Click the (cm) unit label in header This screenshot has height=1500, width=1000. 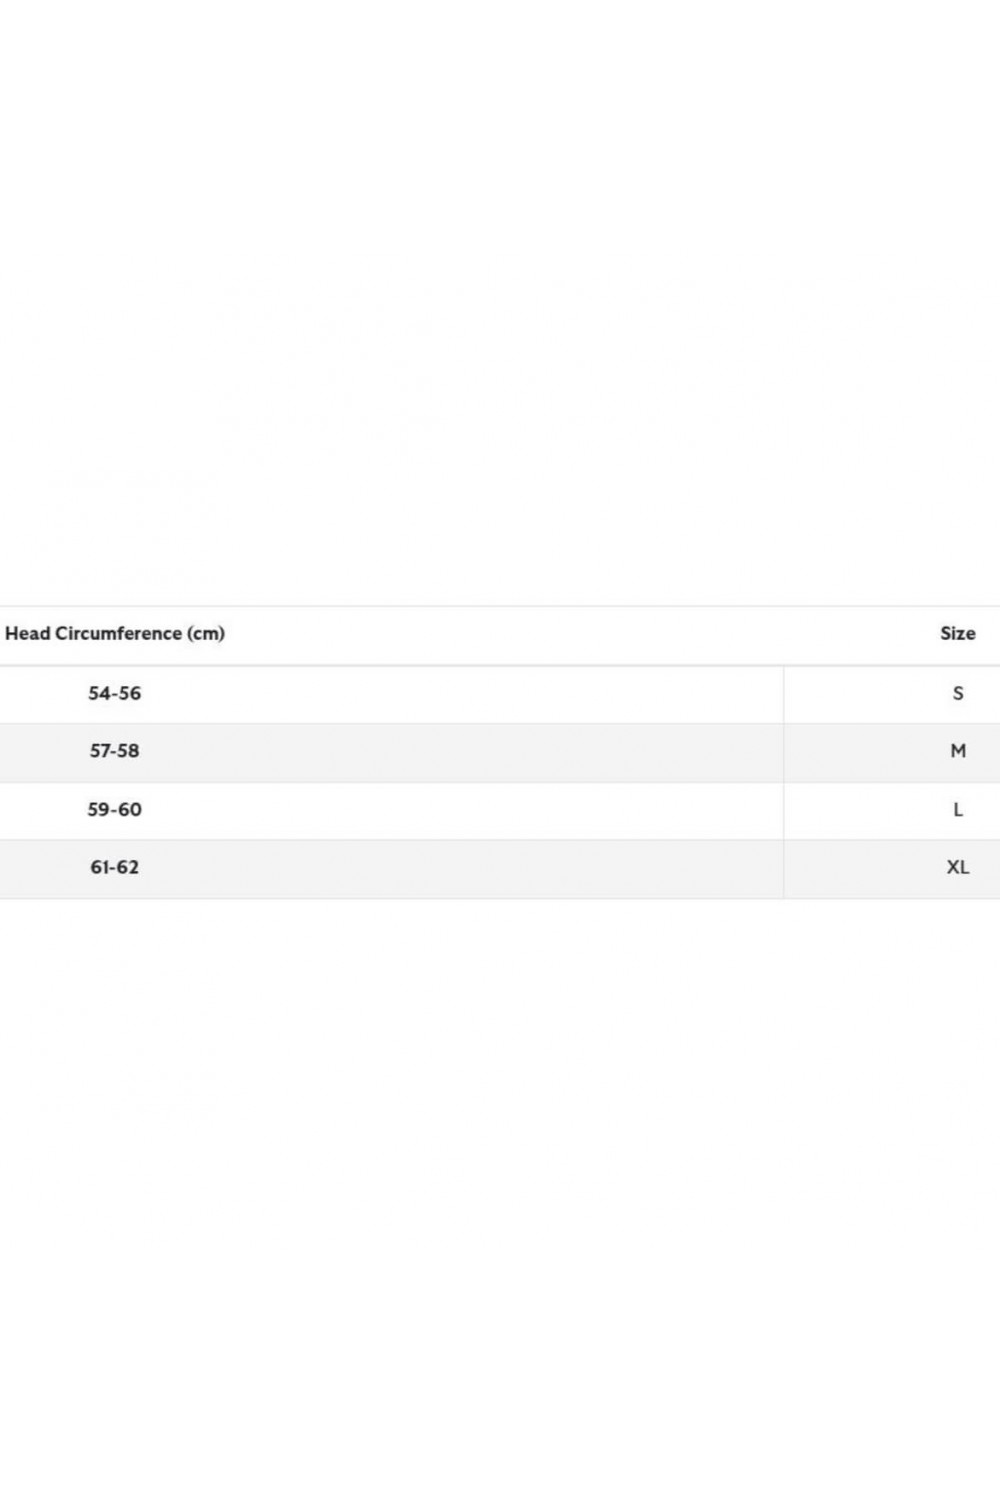pyautogui.click(x=206, y=633)
